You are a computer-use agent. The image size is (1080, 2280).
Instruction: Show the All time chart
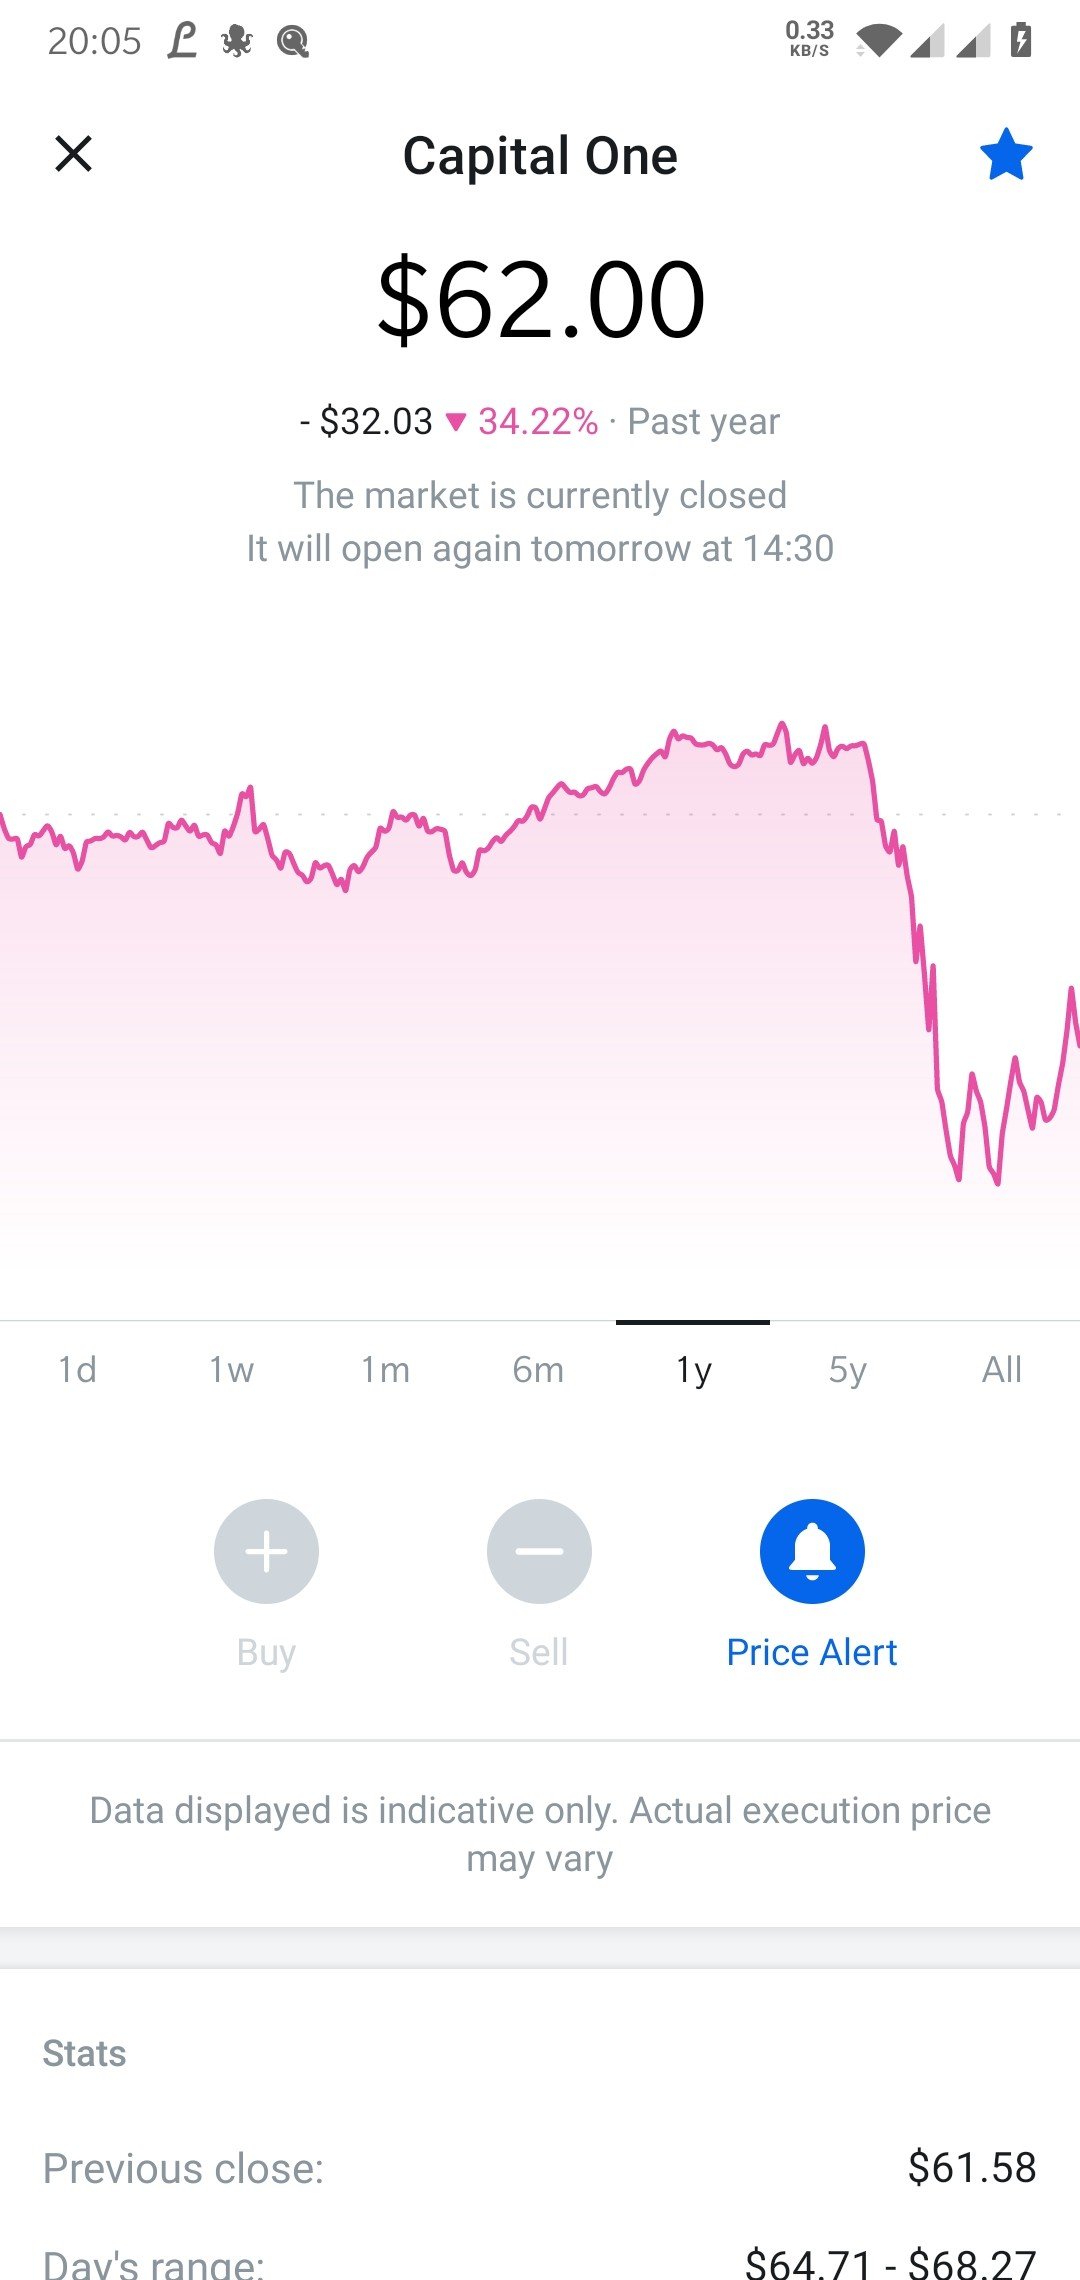tap(1002, 1369)
